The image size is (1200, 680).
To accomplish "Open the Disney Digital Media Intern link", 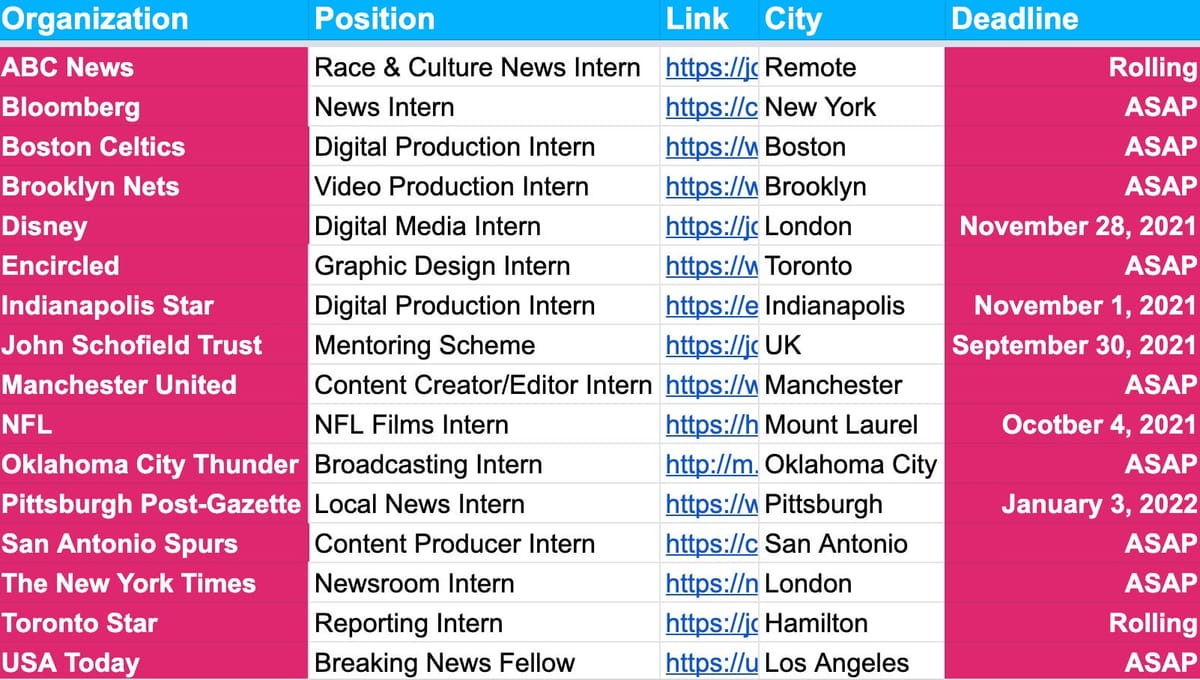I will (x=710, y=226).
